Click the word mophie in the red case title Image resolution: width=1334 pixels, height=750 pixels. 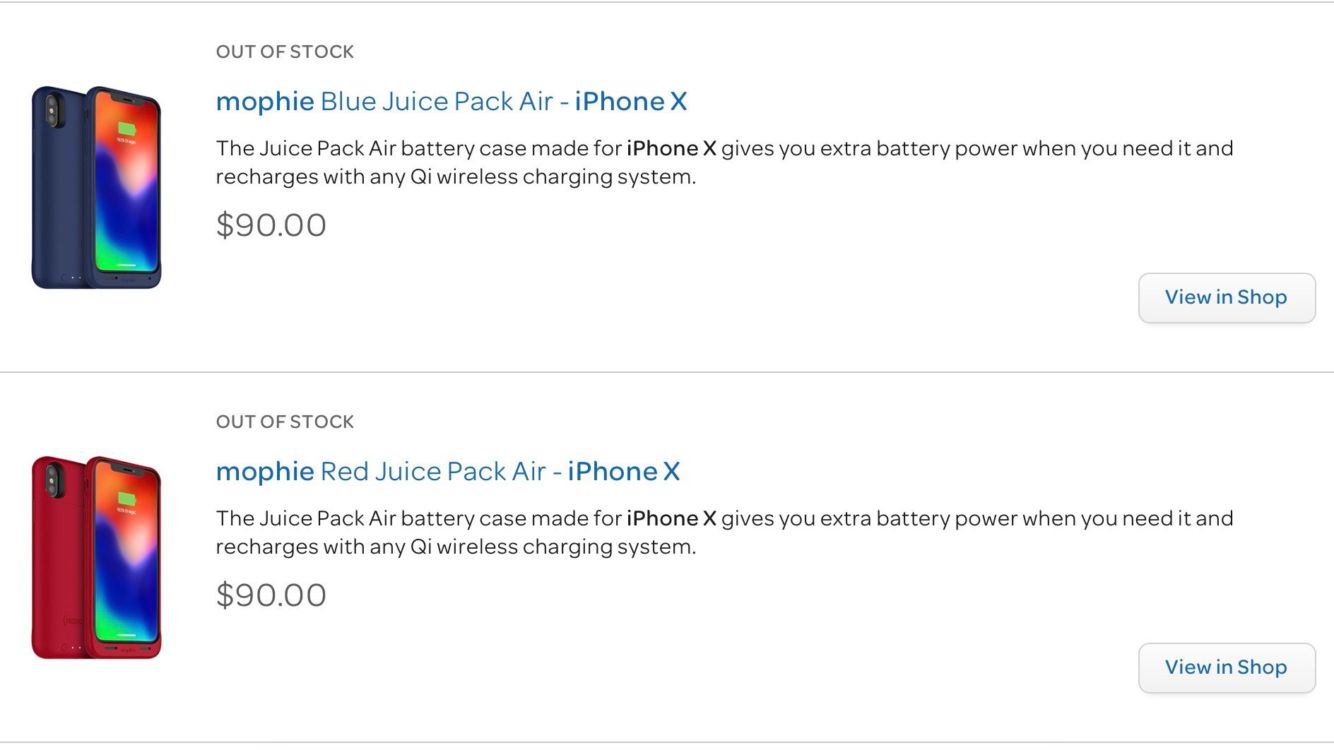click(265, 471)
